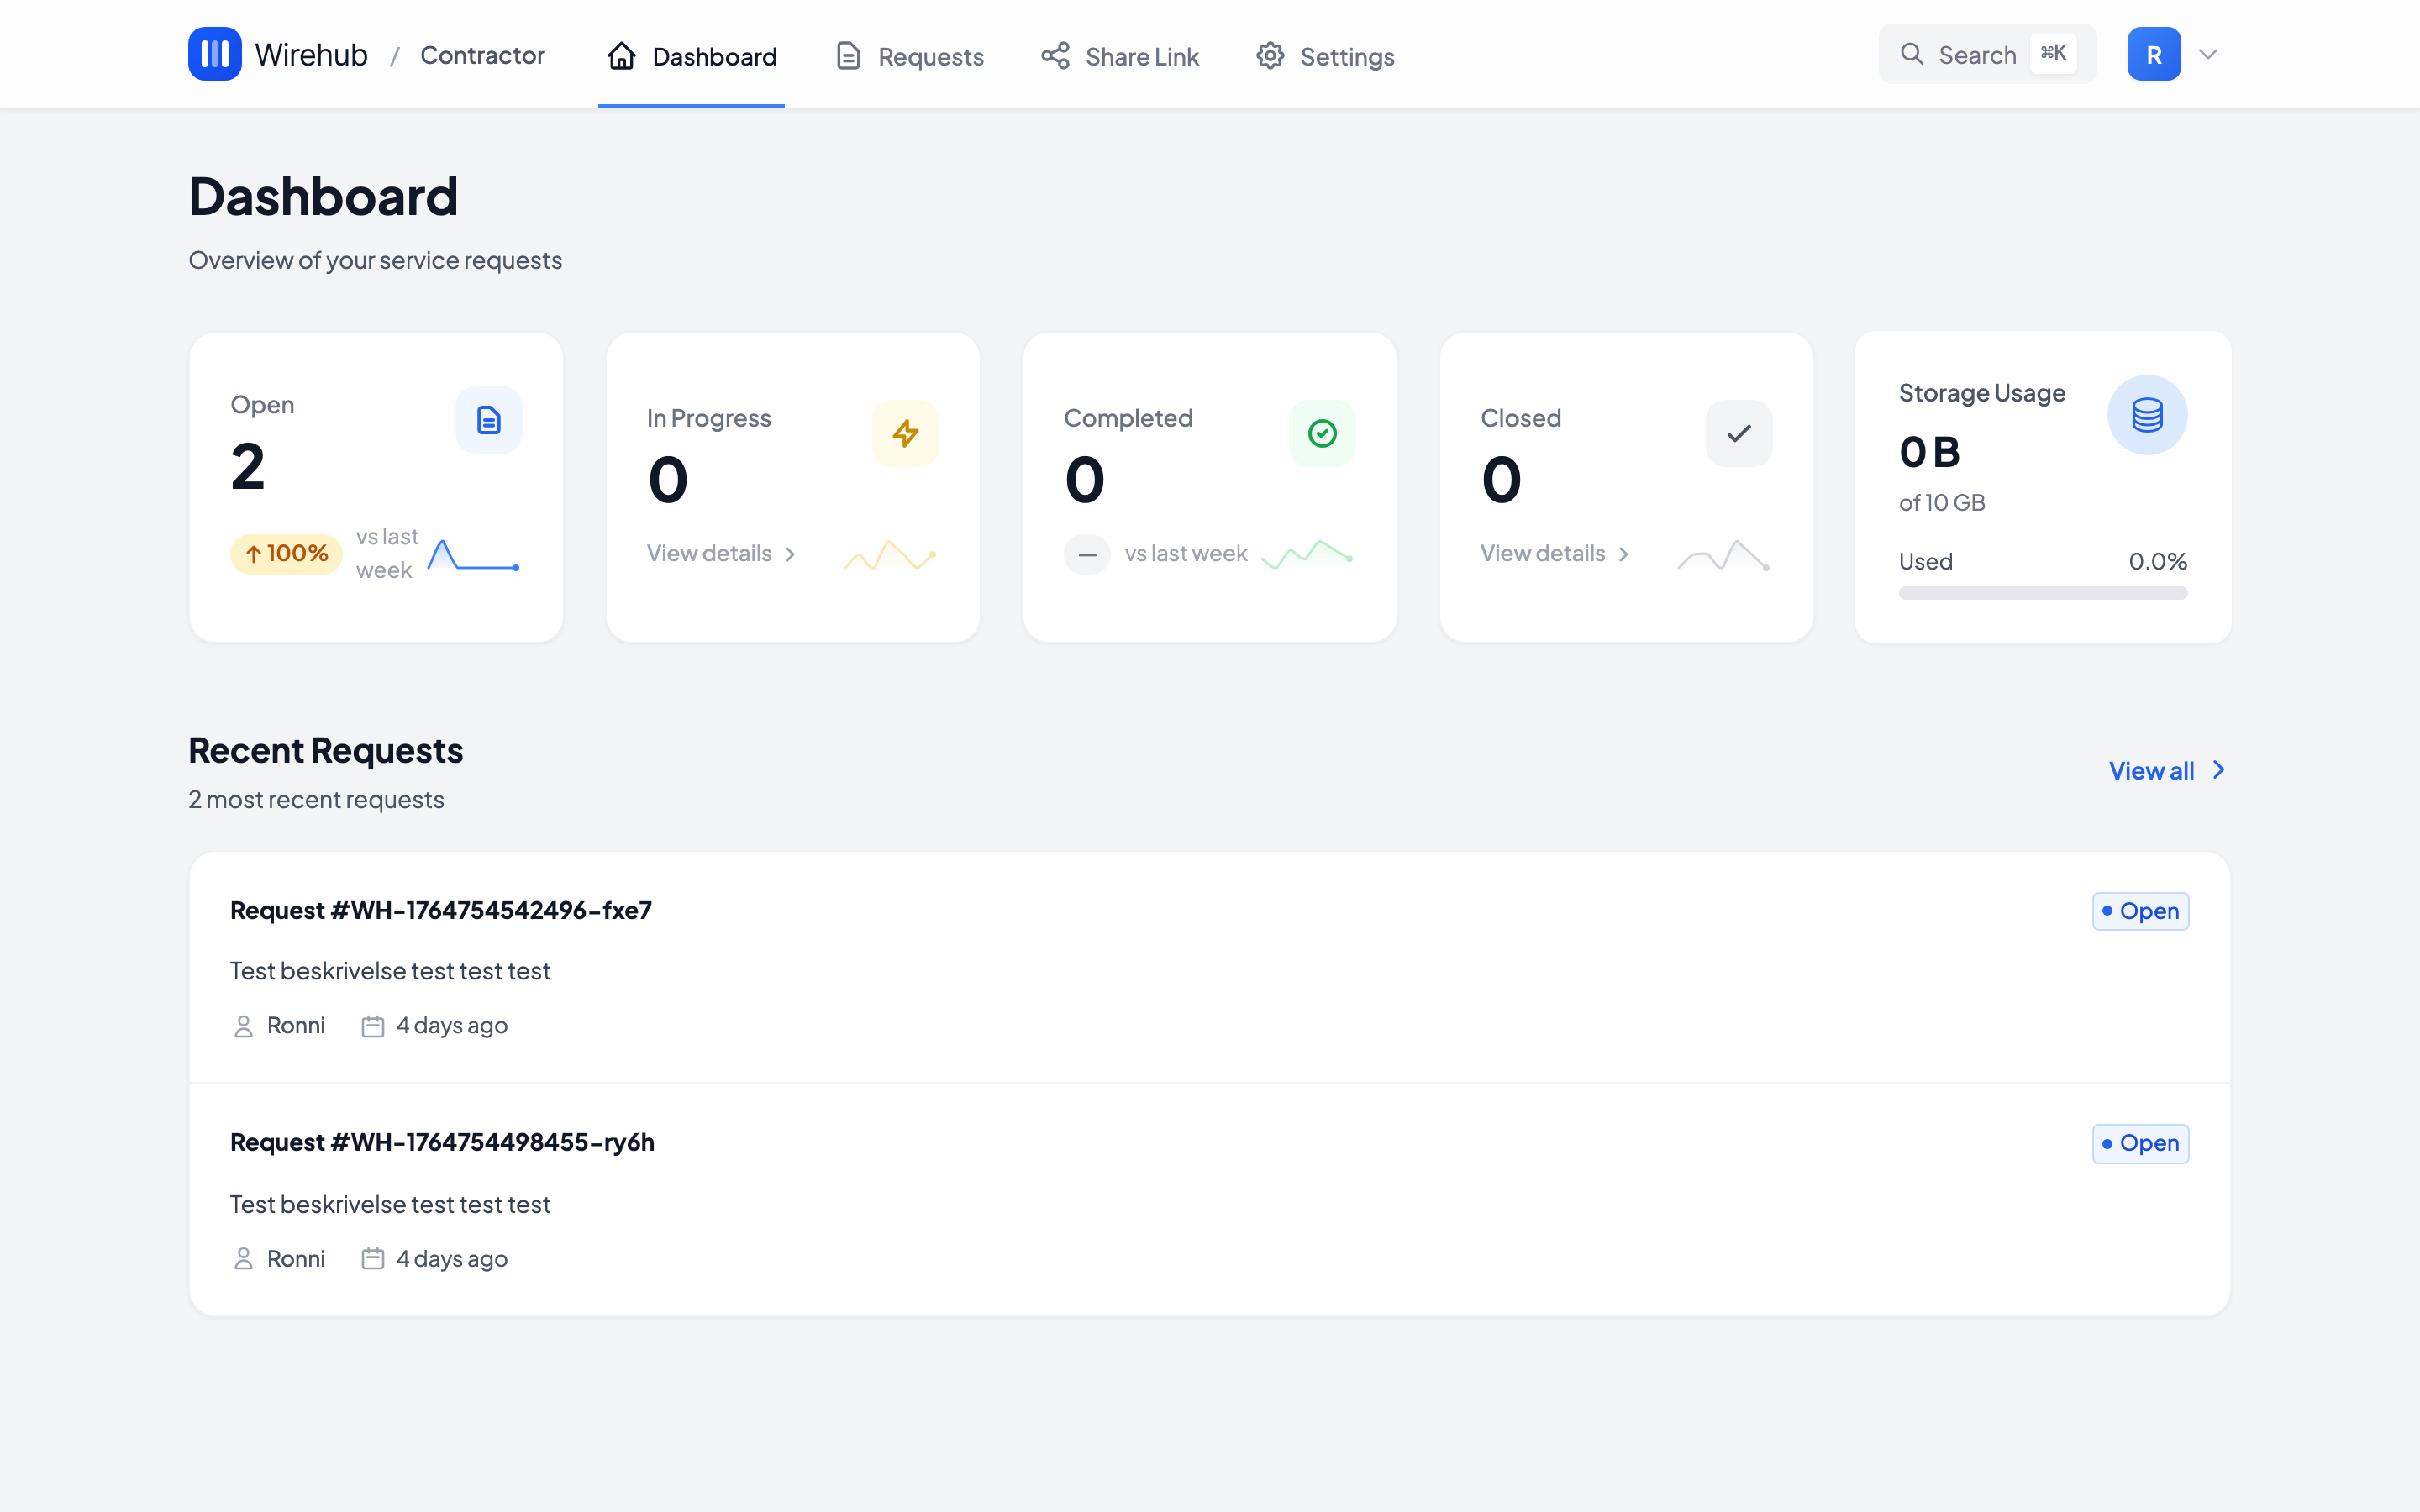Click the R user avatar
This screenshot has width=2420, height=1512.
pos(2153,54)
